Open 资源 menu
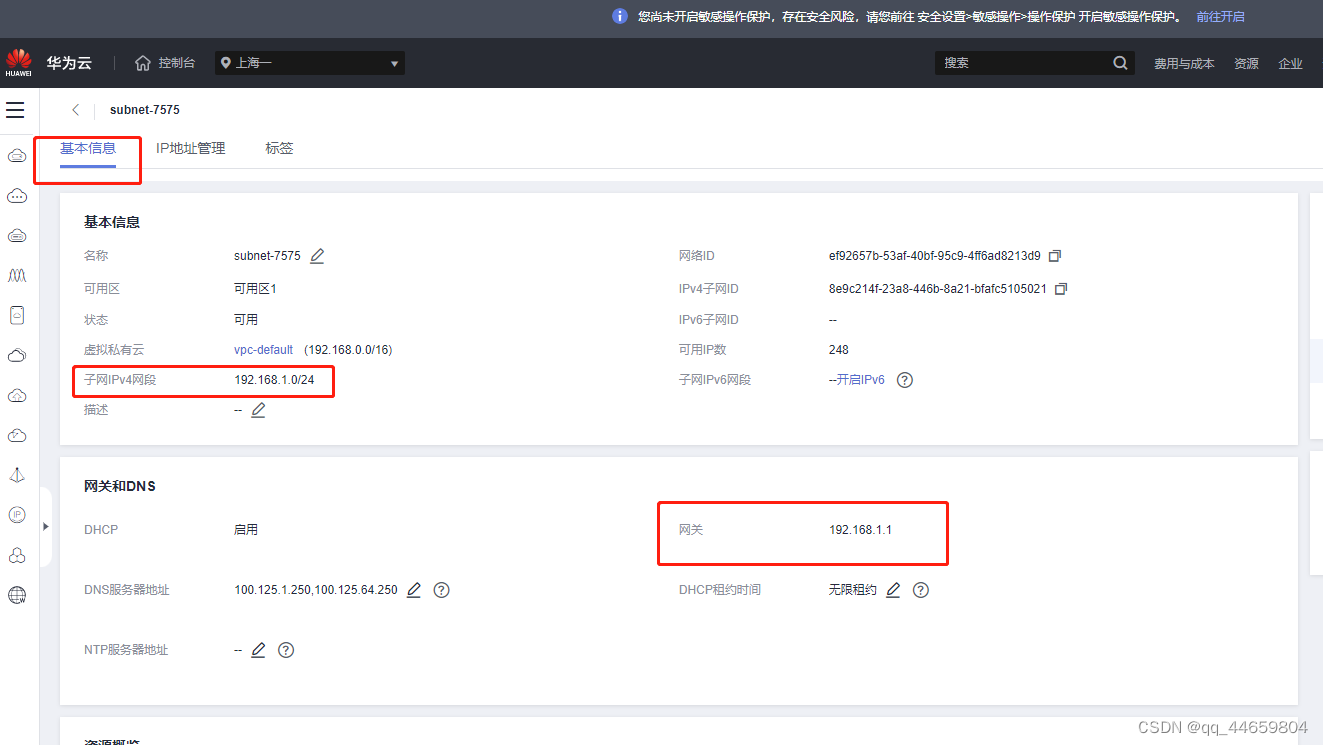The width and height of the screenshot is (1323, 745). click(1246, 63)
